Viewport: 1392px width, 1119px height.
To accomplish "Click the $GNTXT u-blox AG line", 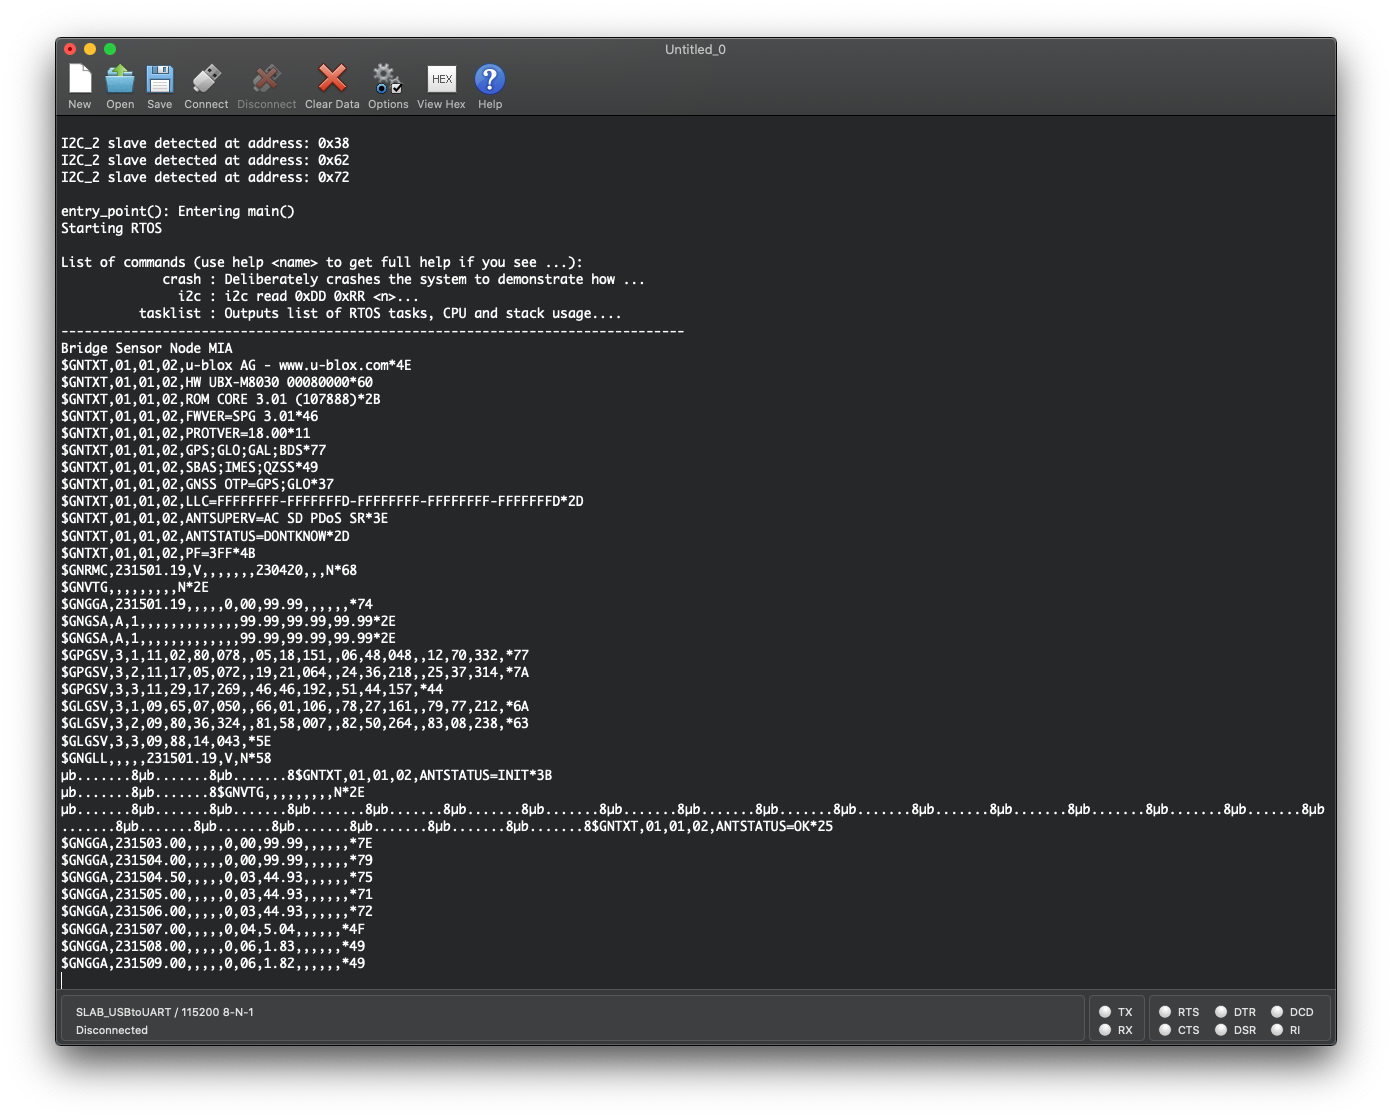I will pos(236,365).
